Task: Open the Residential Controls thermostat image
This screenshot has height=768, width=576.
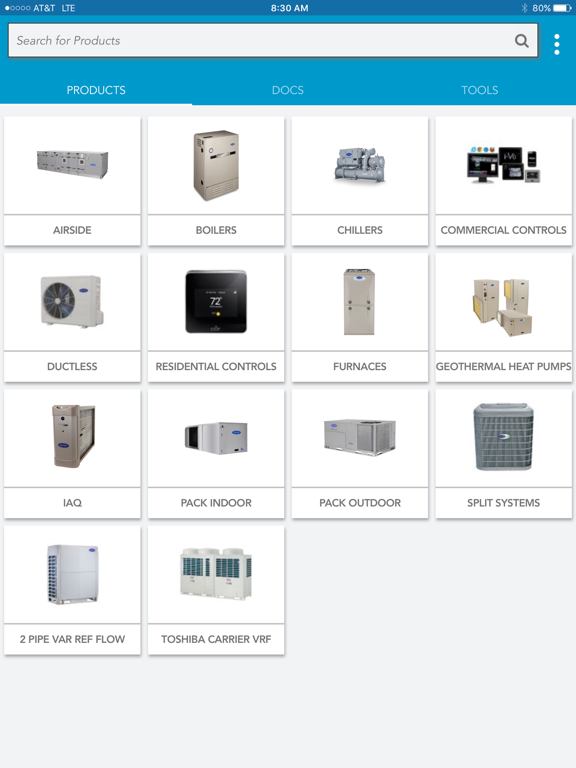Action: pos(216,302)
